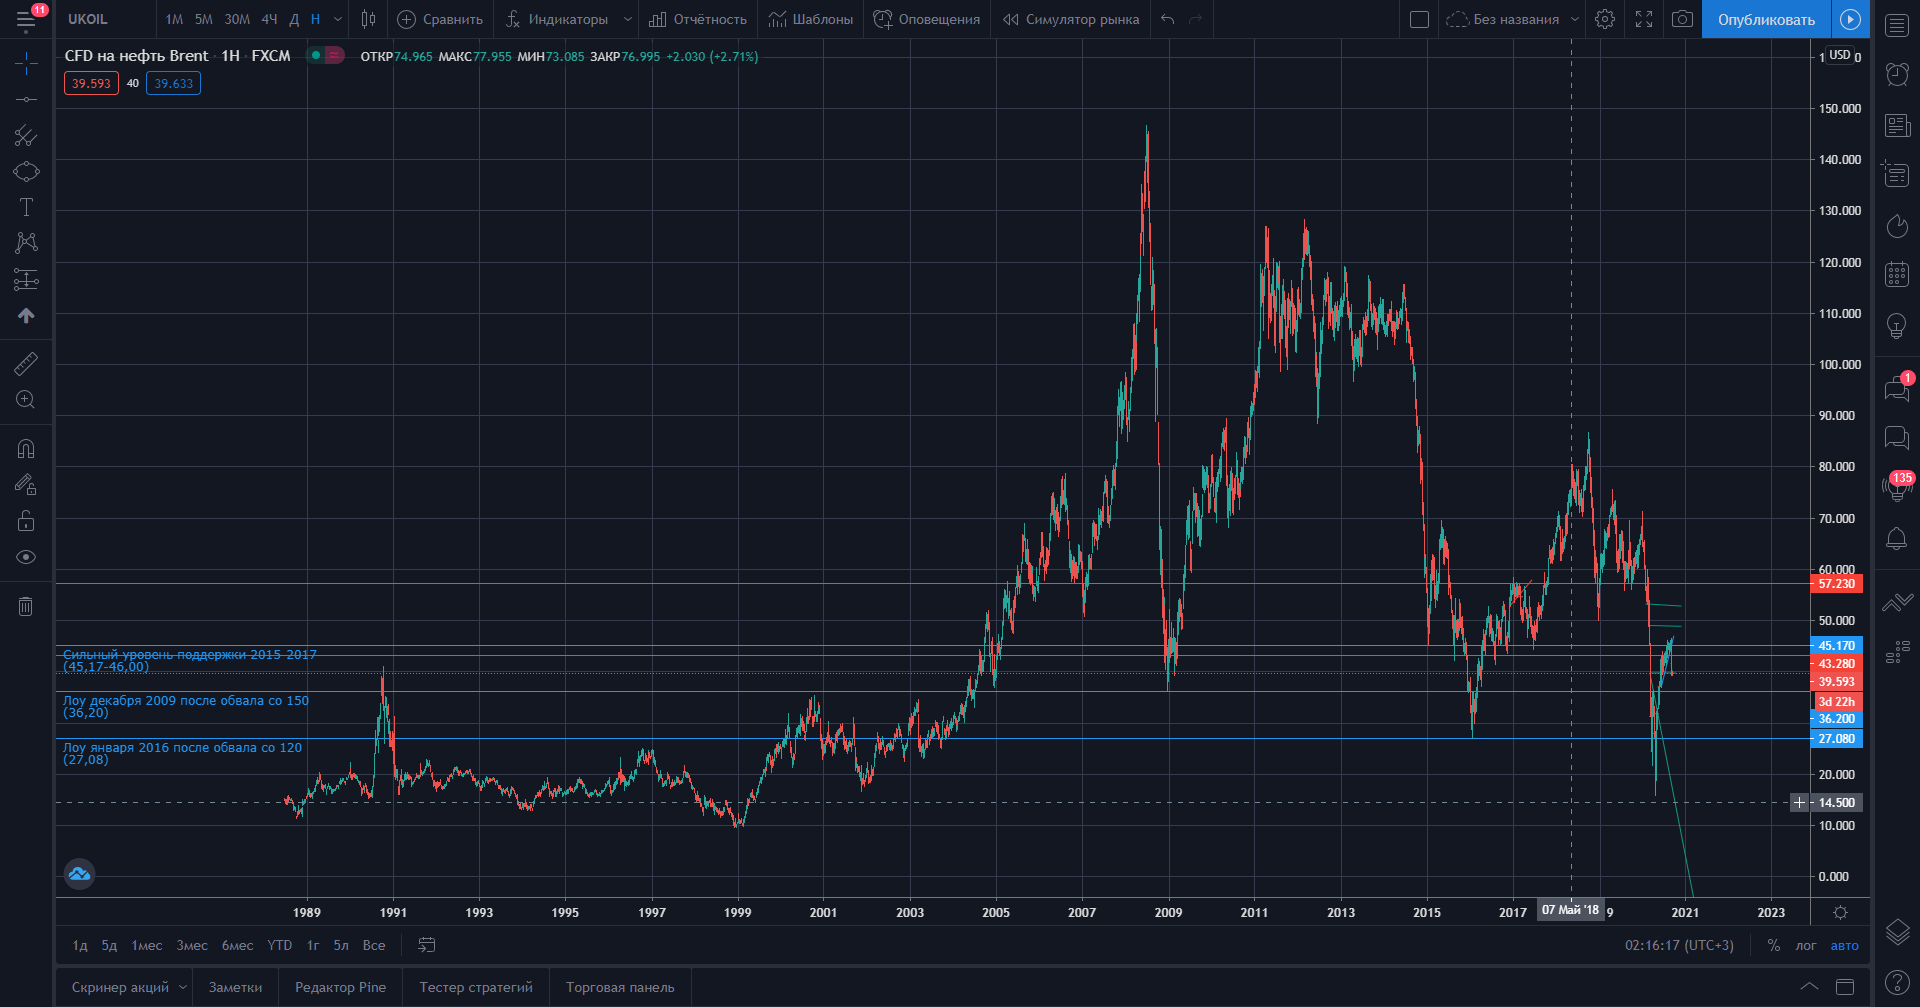Image resolution: width=1920 pixels, height=1007 pixels.
Task: Toggle hide all drawings eye icon
Action: [x=26, y=557]
